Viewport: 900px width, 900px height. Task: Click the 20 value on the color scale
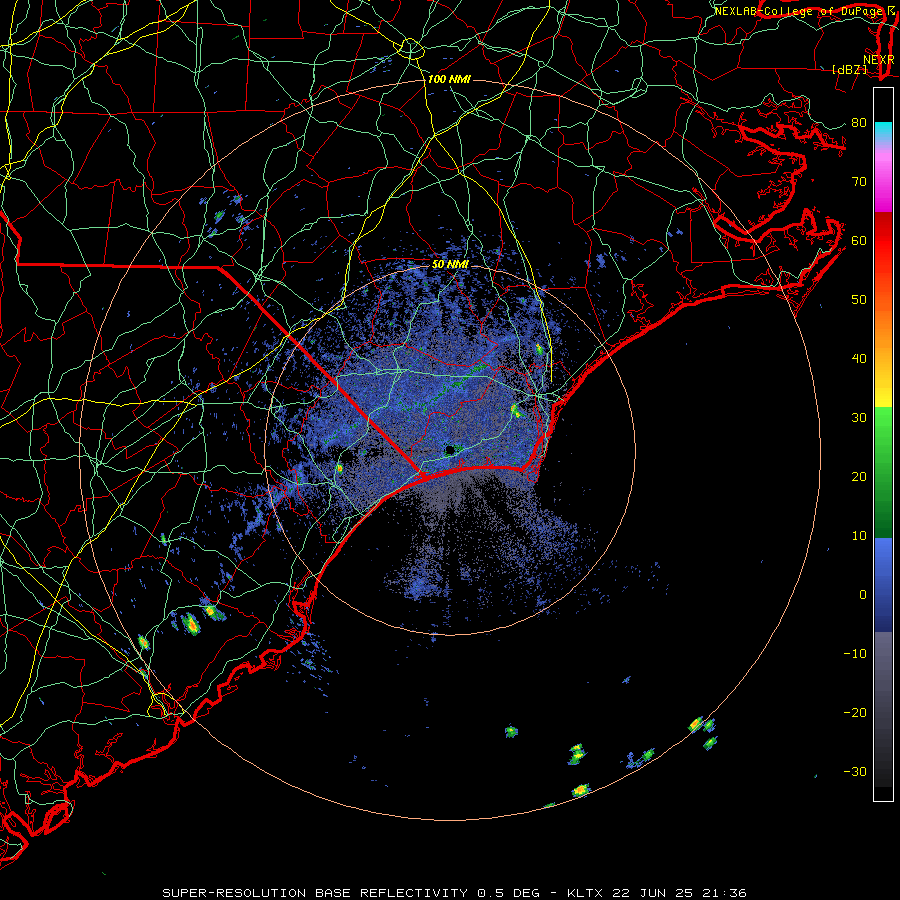click(859, 477)
